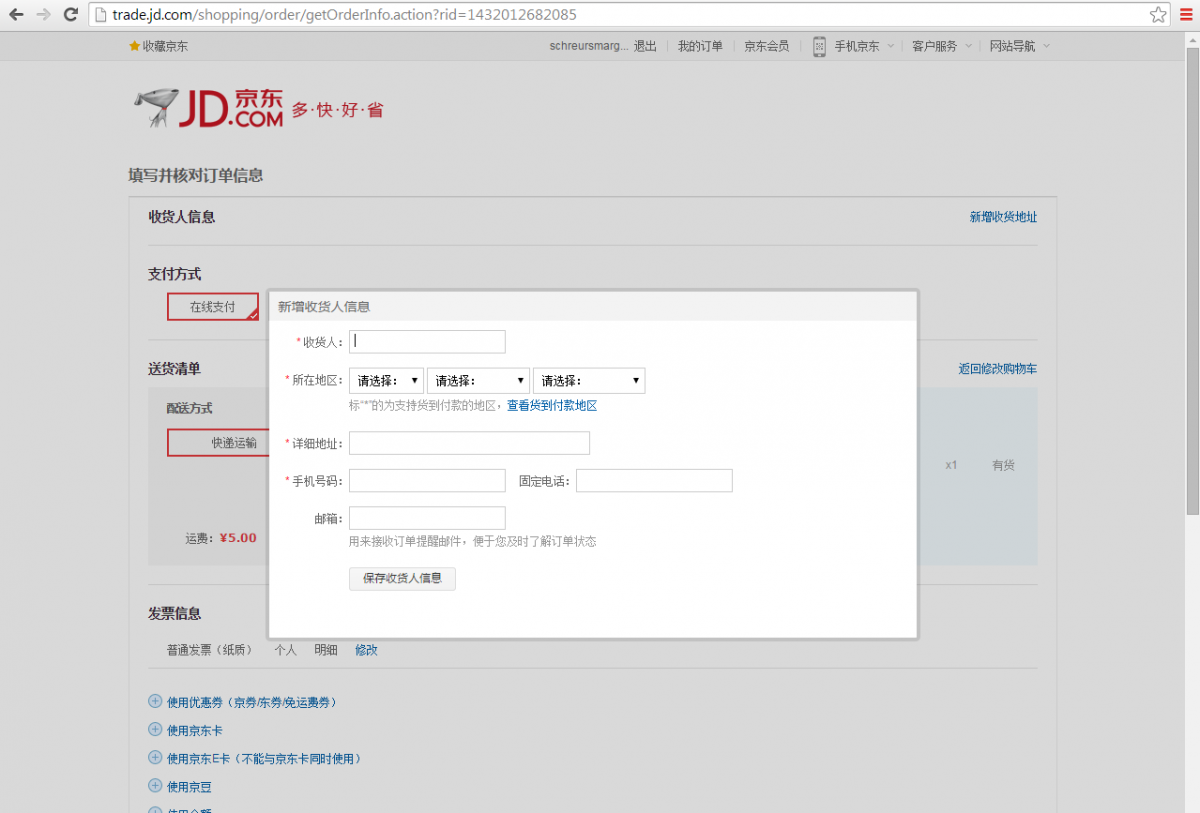
Task: Open 我的订单 in top bar
Action: [700, 46]
